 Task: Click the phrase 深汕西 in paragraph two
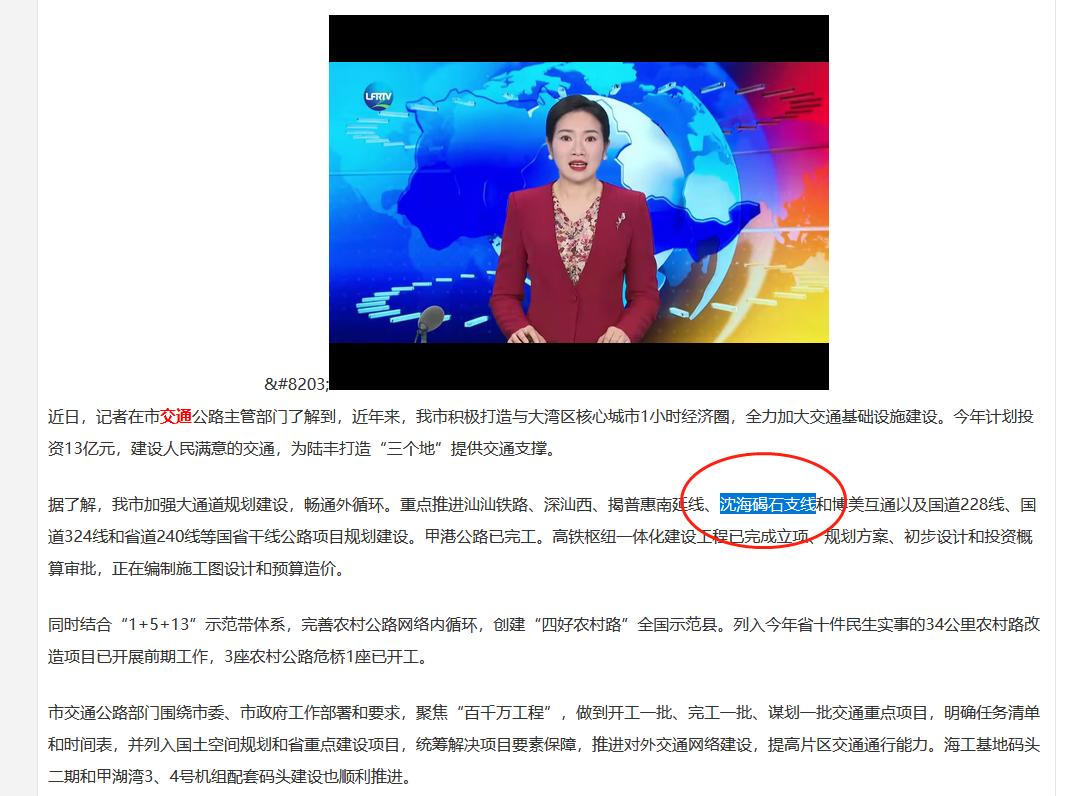coord(568,504)
